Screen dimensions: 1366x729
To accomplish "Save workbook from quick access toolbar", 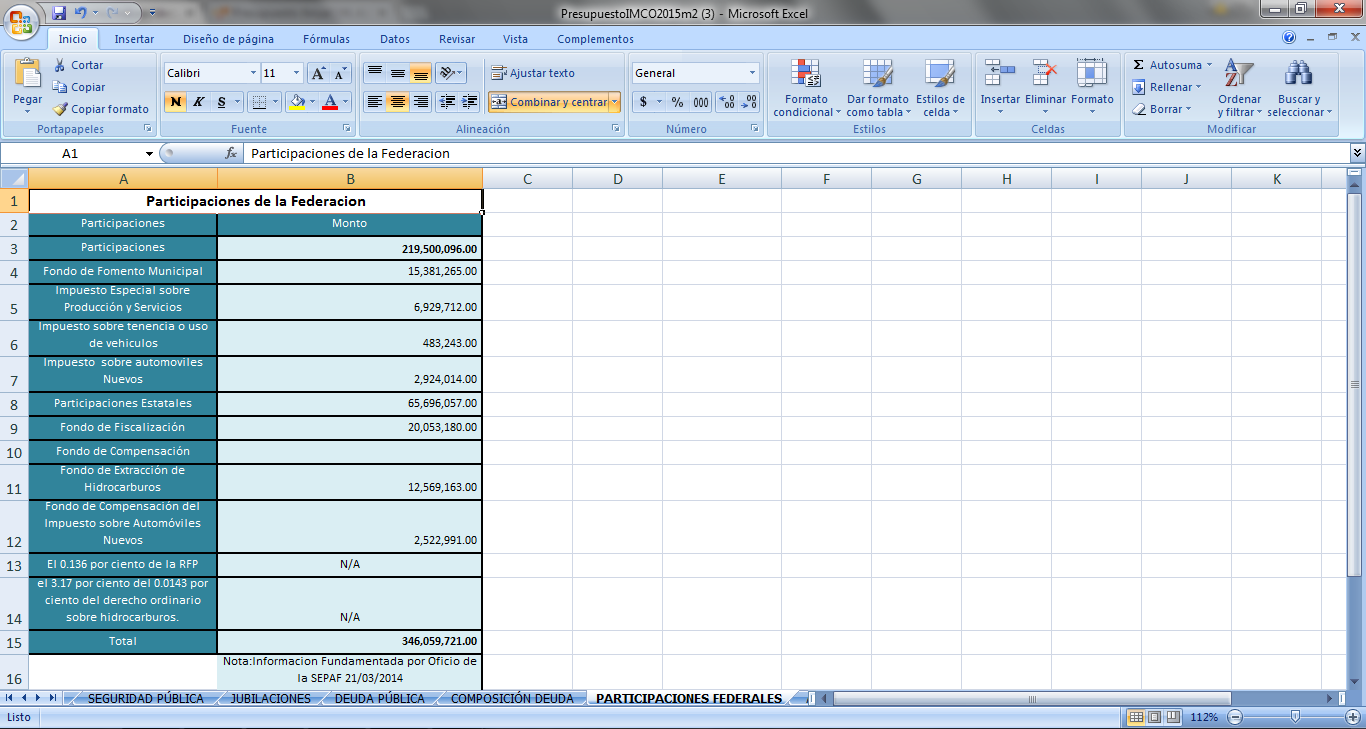I will [x=59, y=13].
